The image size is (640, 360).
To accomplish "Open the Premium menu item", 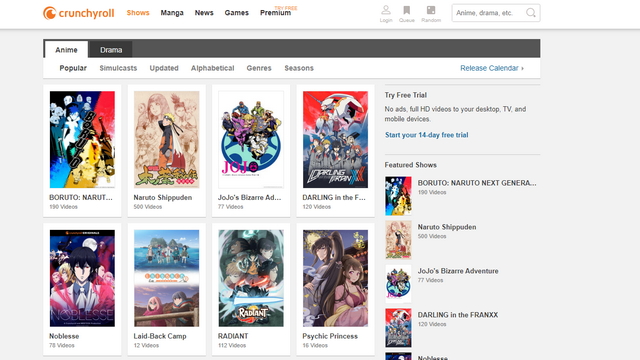I will (276, 13).
